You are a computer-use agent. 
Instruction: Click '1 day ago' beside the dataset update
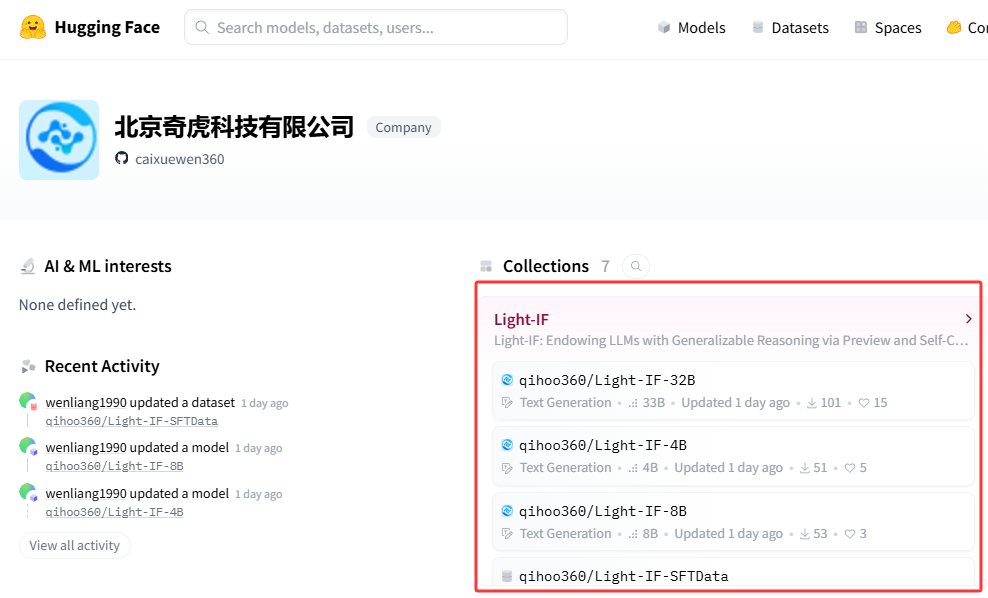coord(265,403)
